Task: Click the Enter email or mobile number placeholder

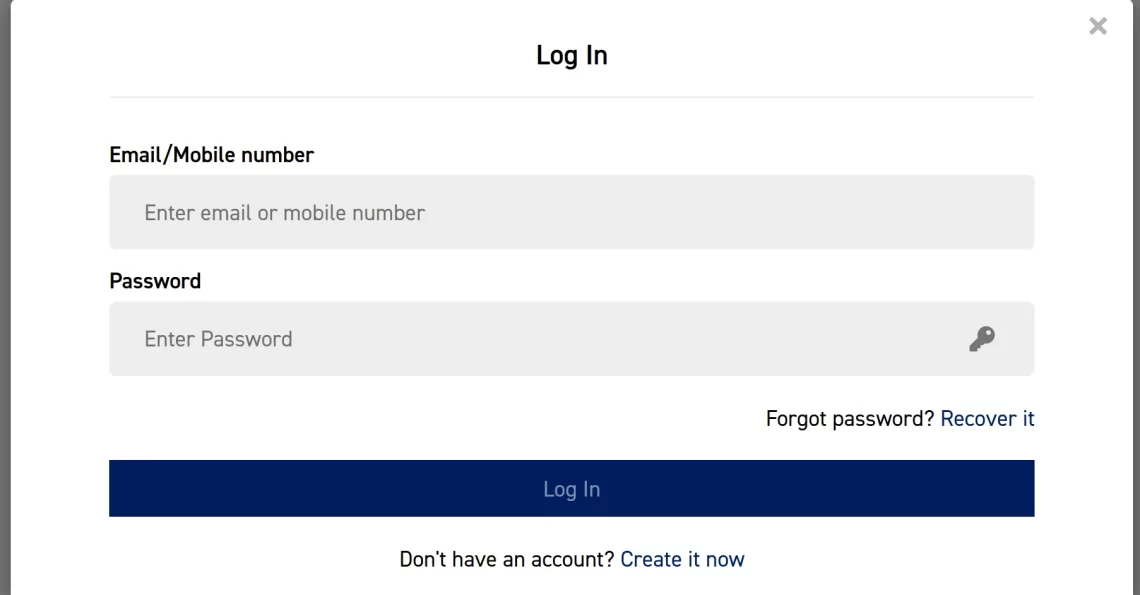Action: (x=285, y=213)
